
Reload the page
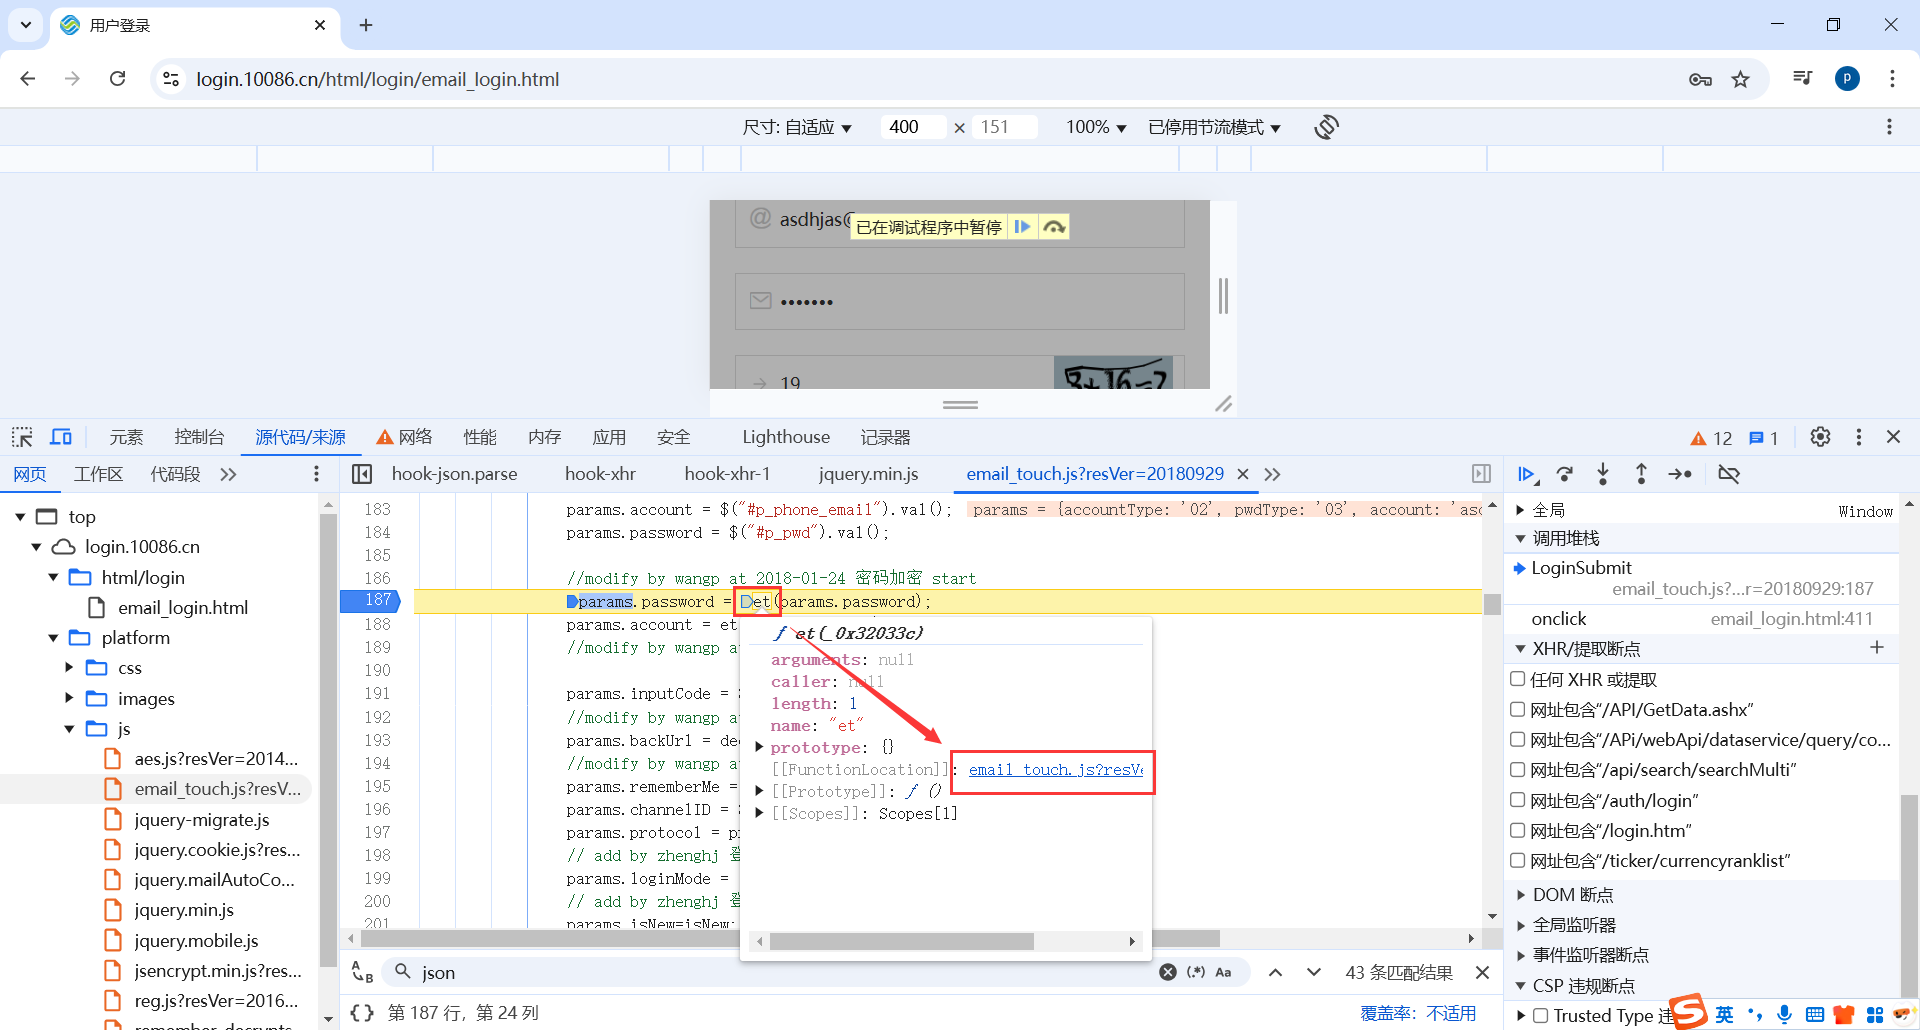click(x=117, y=79)
